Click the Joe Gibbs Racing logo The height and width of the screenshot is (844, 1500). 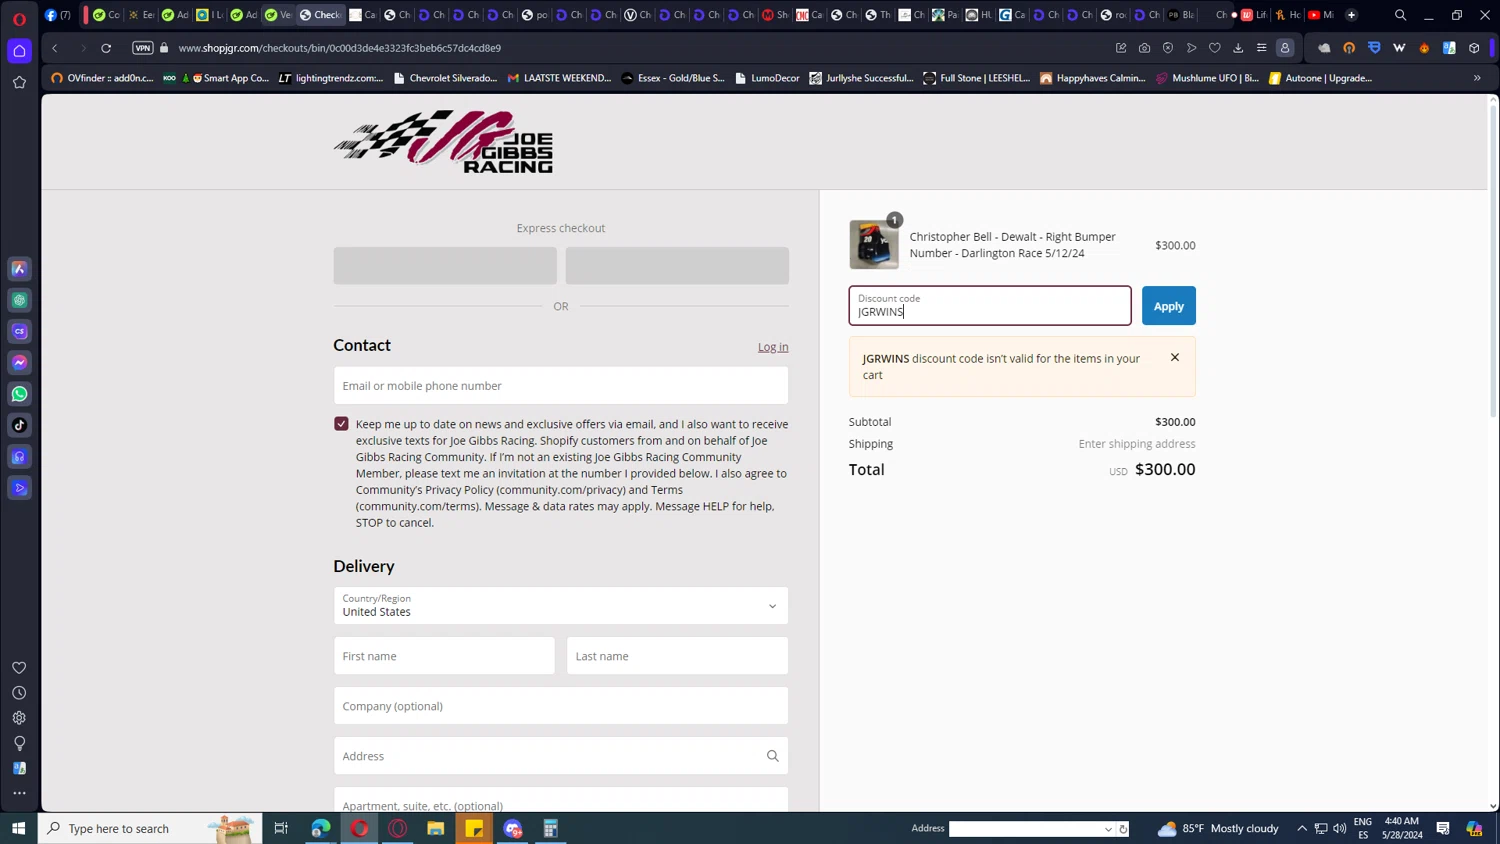(443, 142)
